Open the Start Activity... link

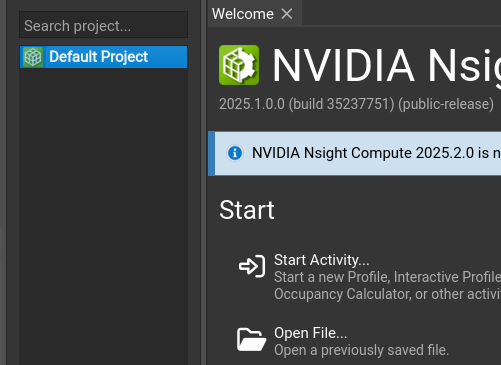pyautogui.click(x=322, y=260)
